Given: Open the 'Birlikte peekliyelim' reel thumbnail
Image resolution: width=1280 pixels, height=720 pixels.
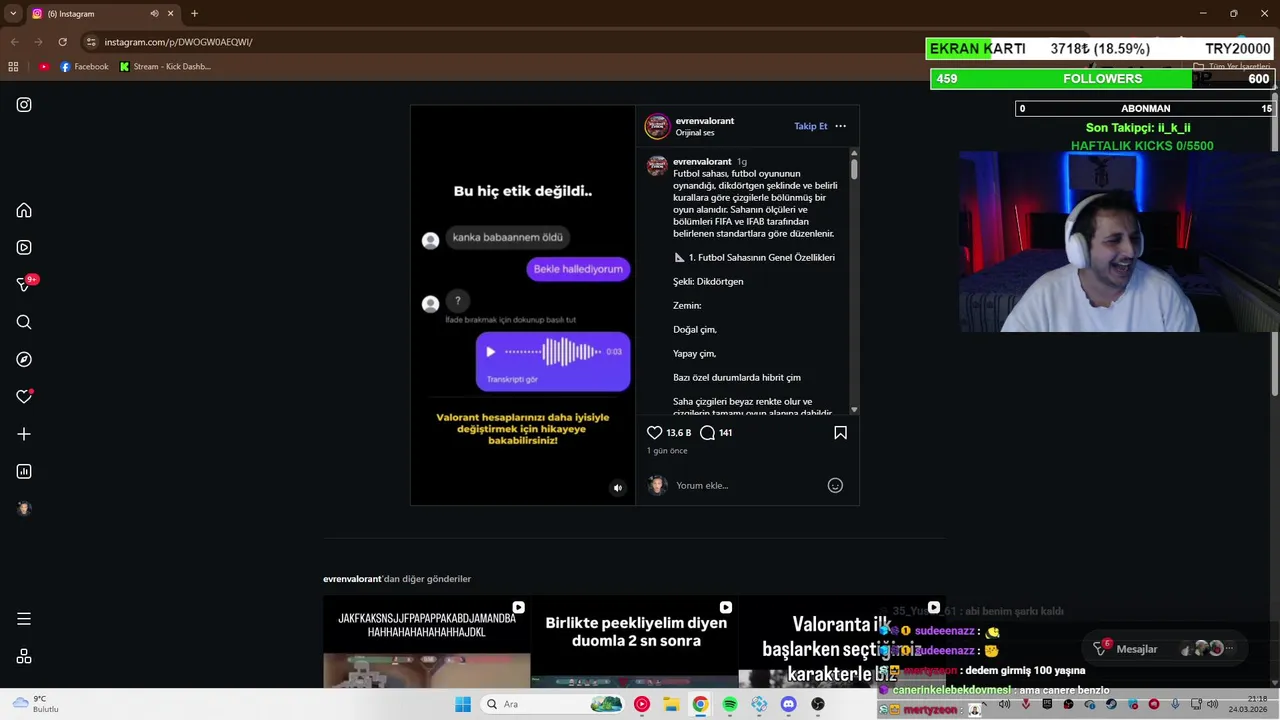Looking at the screenshot, I should (635, 642).
